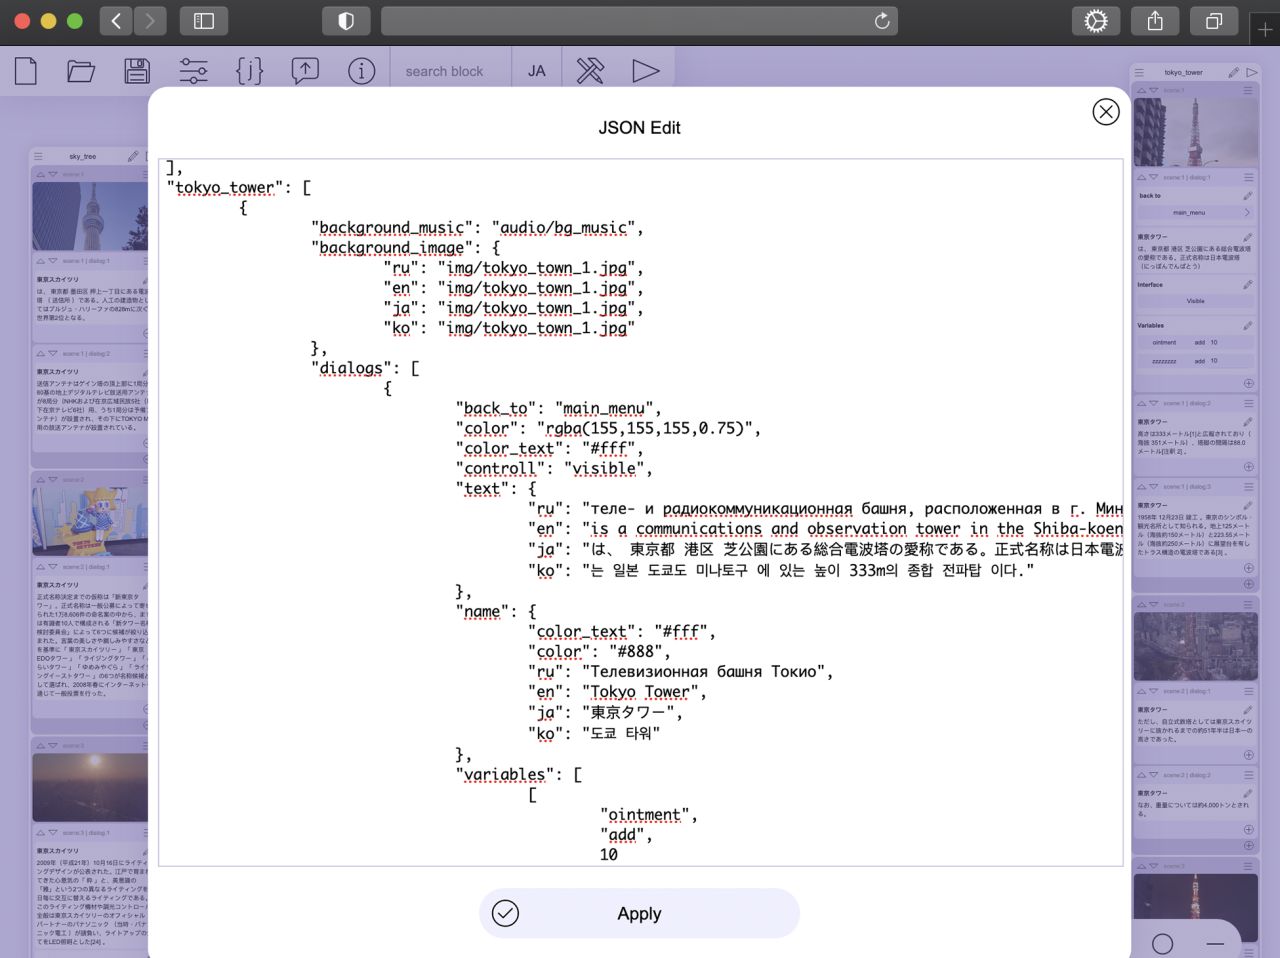The height and width of the screenshot is (958, 1280).
Task: Close the JSON Edit dialog
Action: click(x=1106, y=112)
